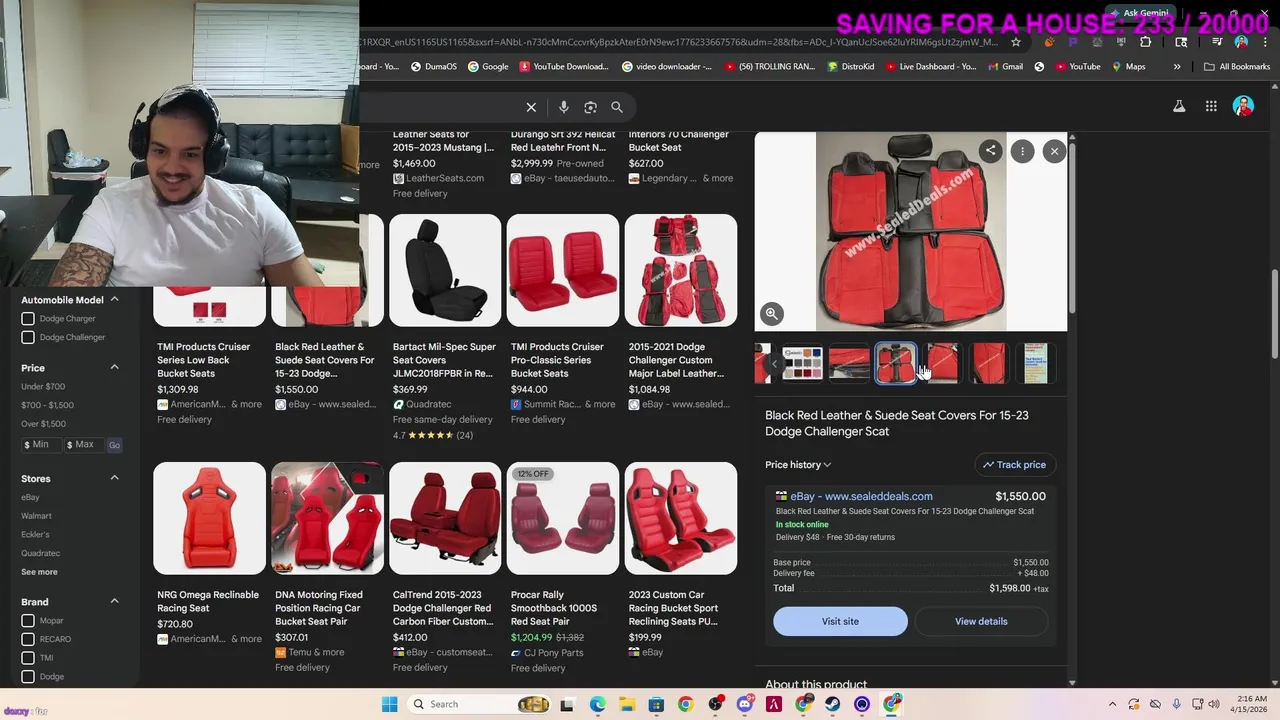The height and width of the screenshot is (720, 1280).
Task: Expand the Price history dropdown
Action: tap(798, 465)
